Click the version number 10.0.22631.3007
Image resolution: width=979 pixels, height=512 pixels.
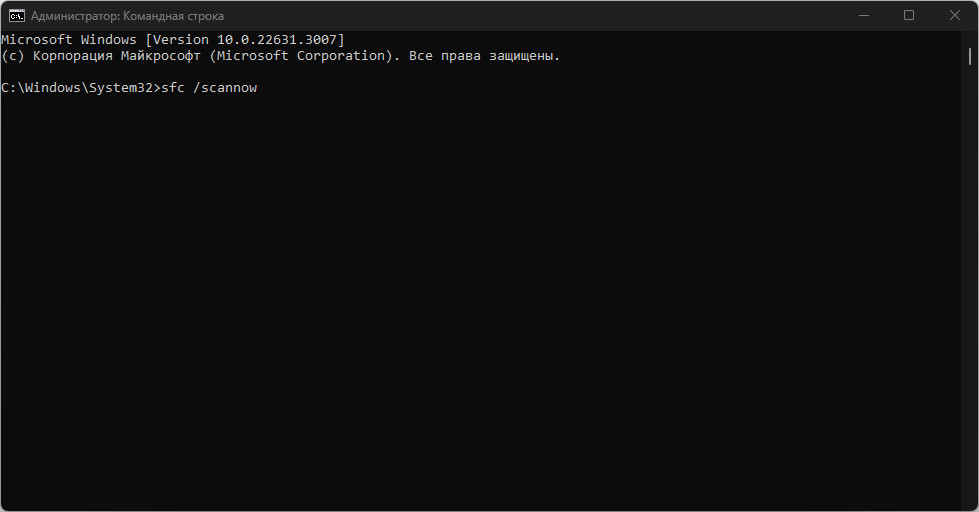[x=280, y=39]
